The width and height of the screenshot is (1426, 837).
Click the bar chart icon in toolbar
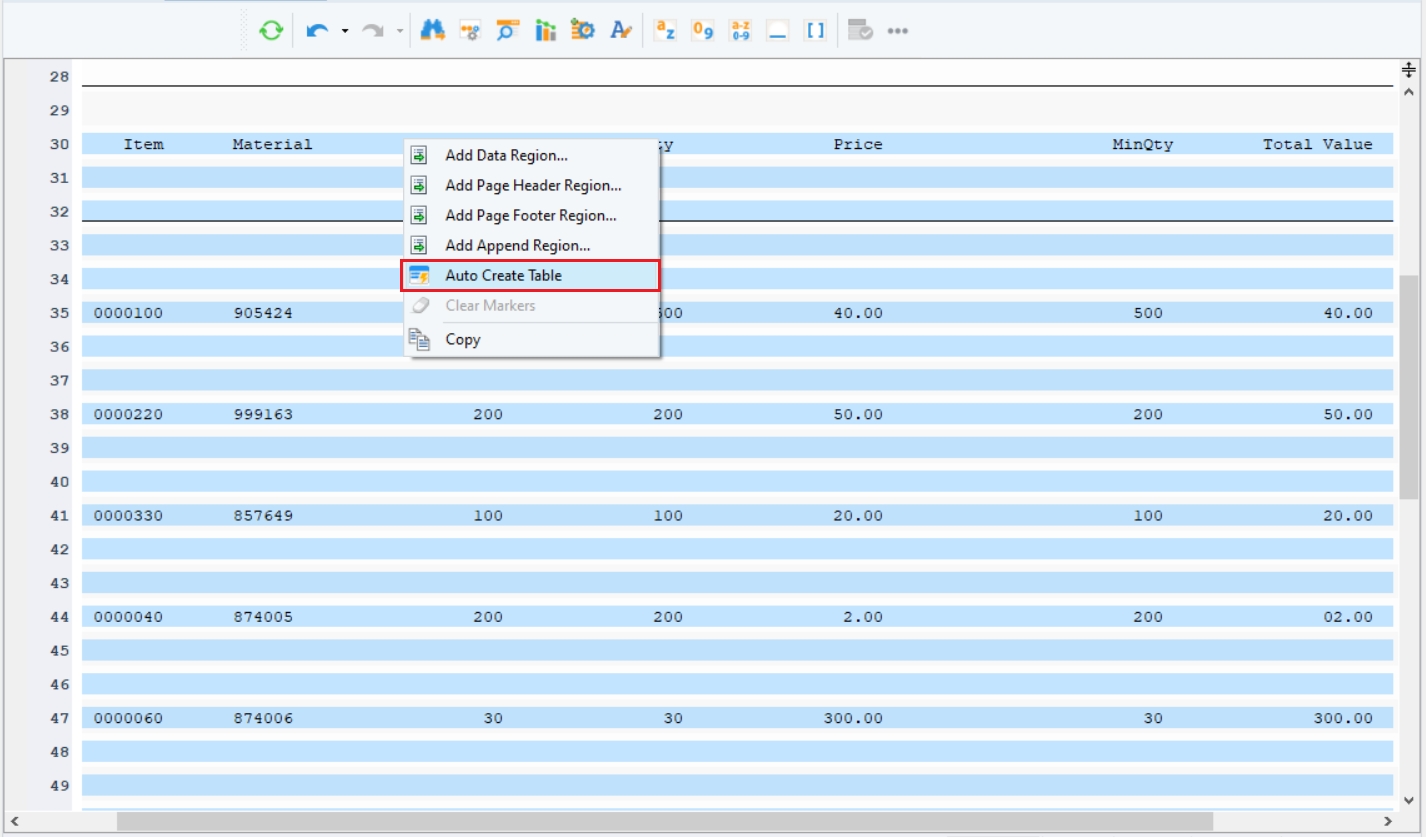[545, 31]
